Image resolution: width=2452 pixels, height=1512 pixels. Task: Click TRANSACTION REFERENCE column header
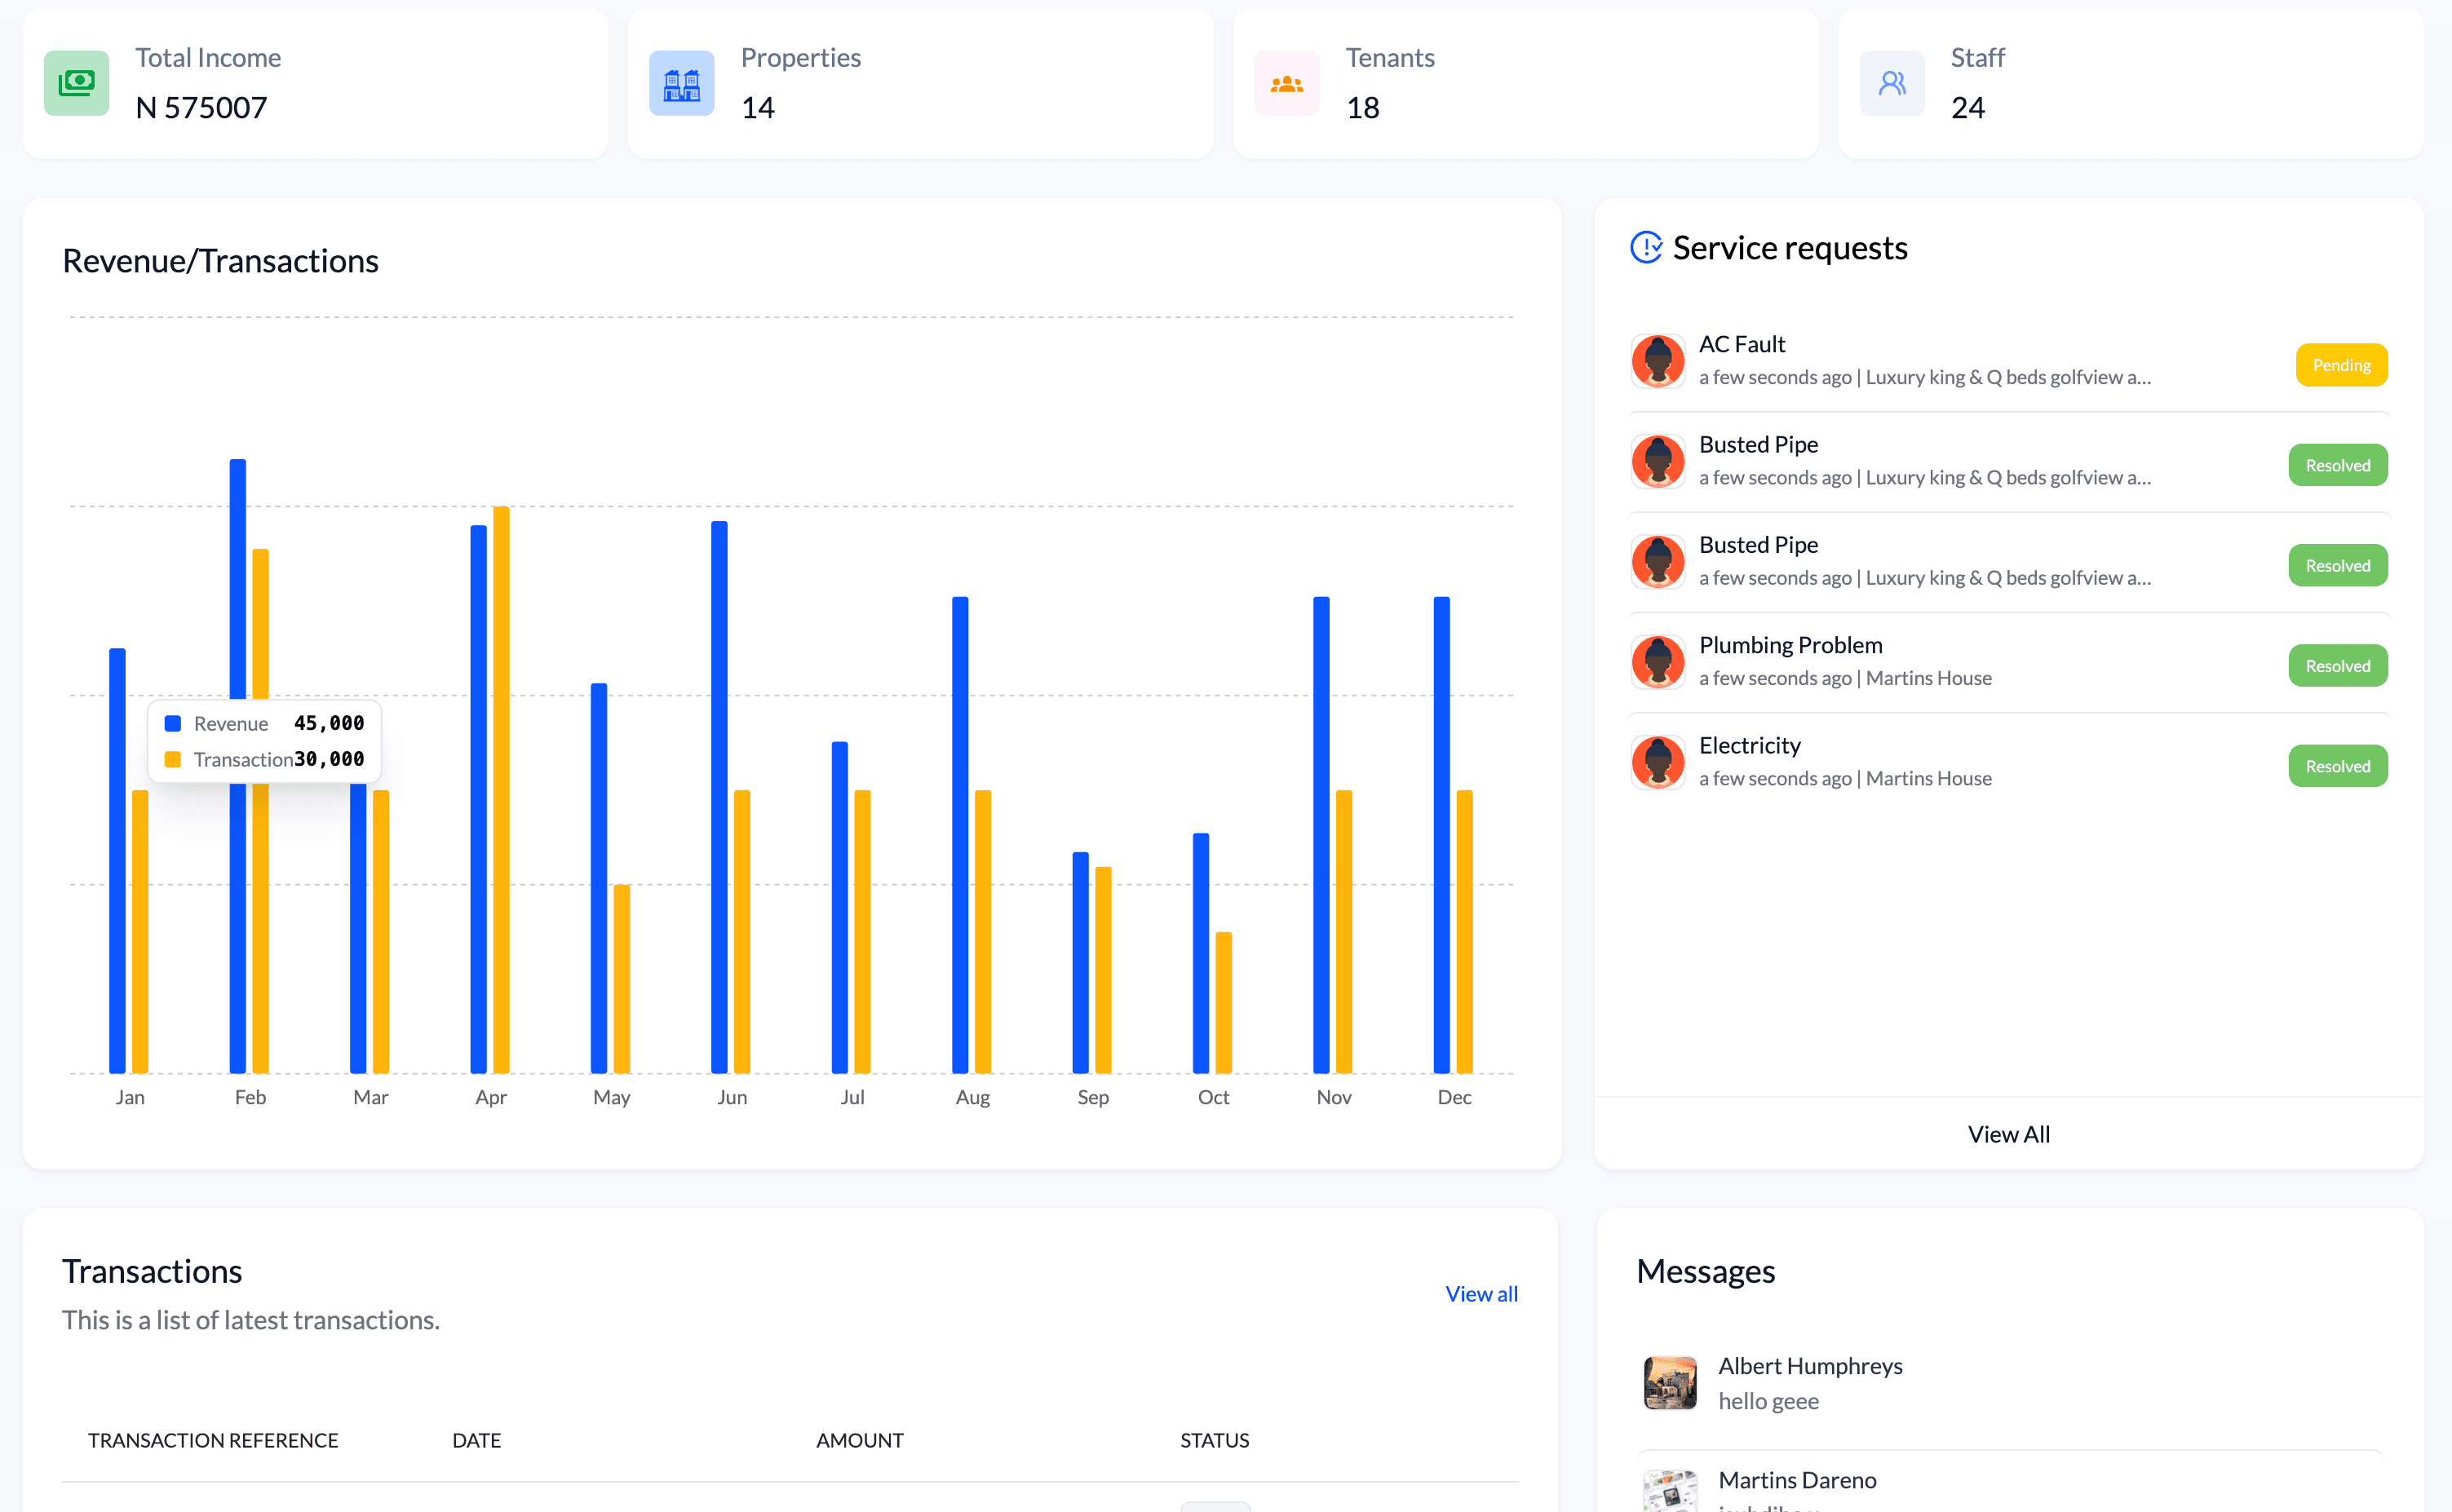[x=213, y=1440]
